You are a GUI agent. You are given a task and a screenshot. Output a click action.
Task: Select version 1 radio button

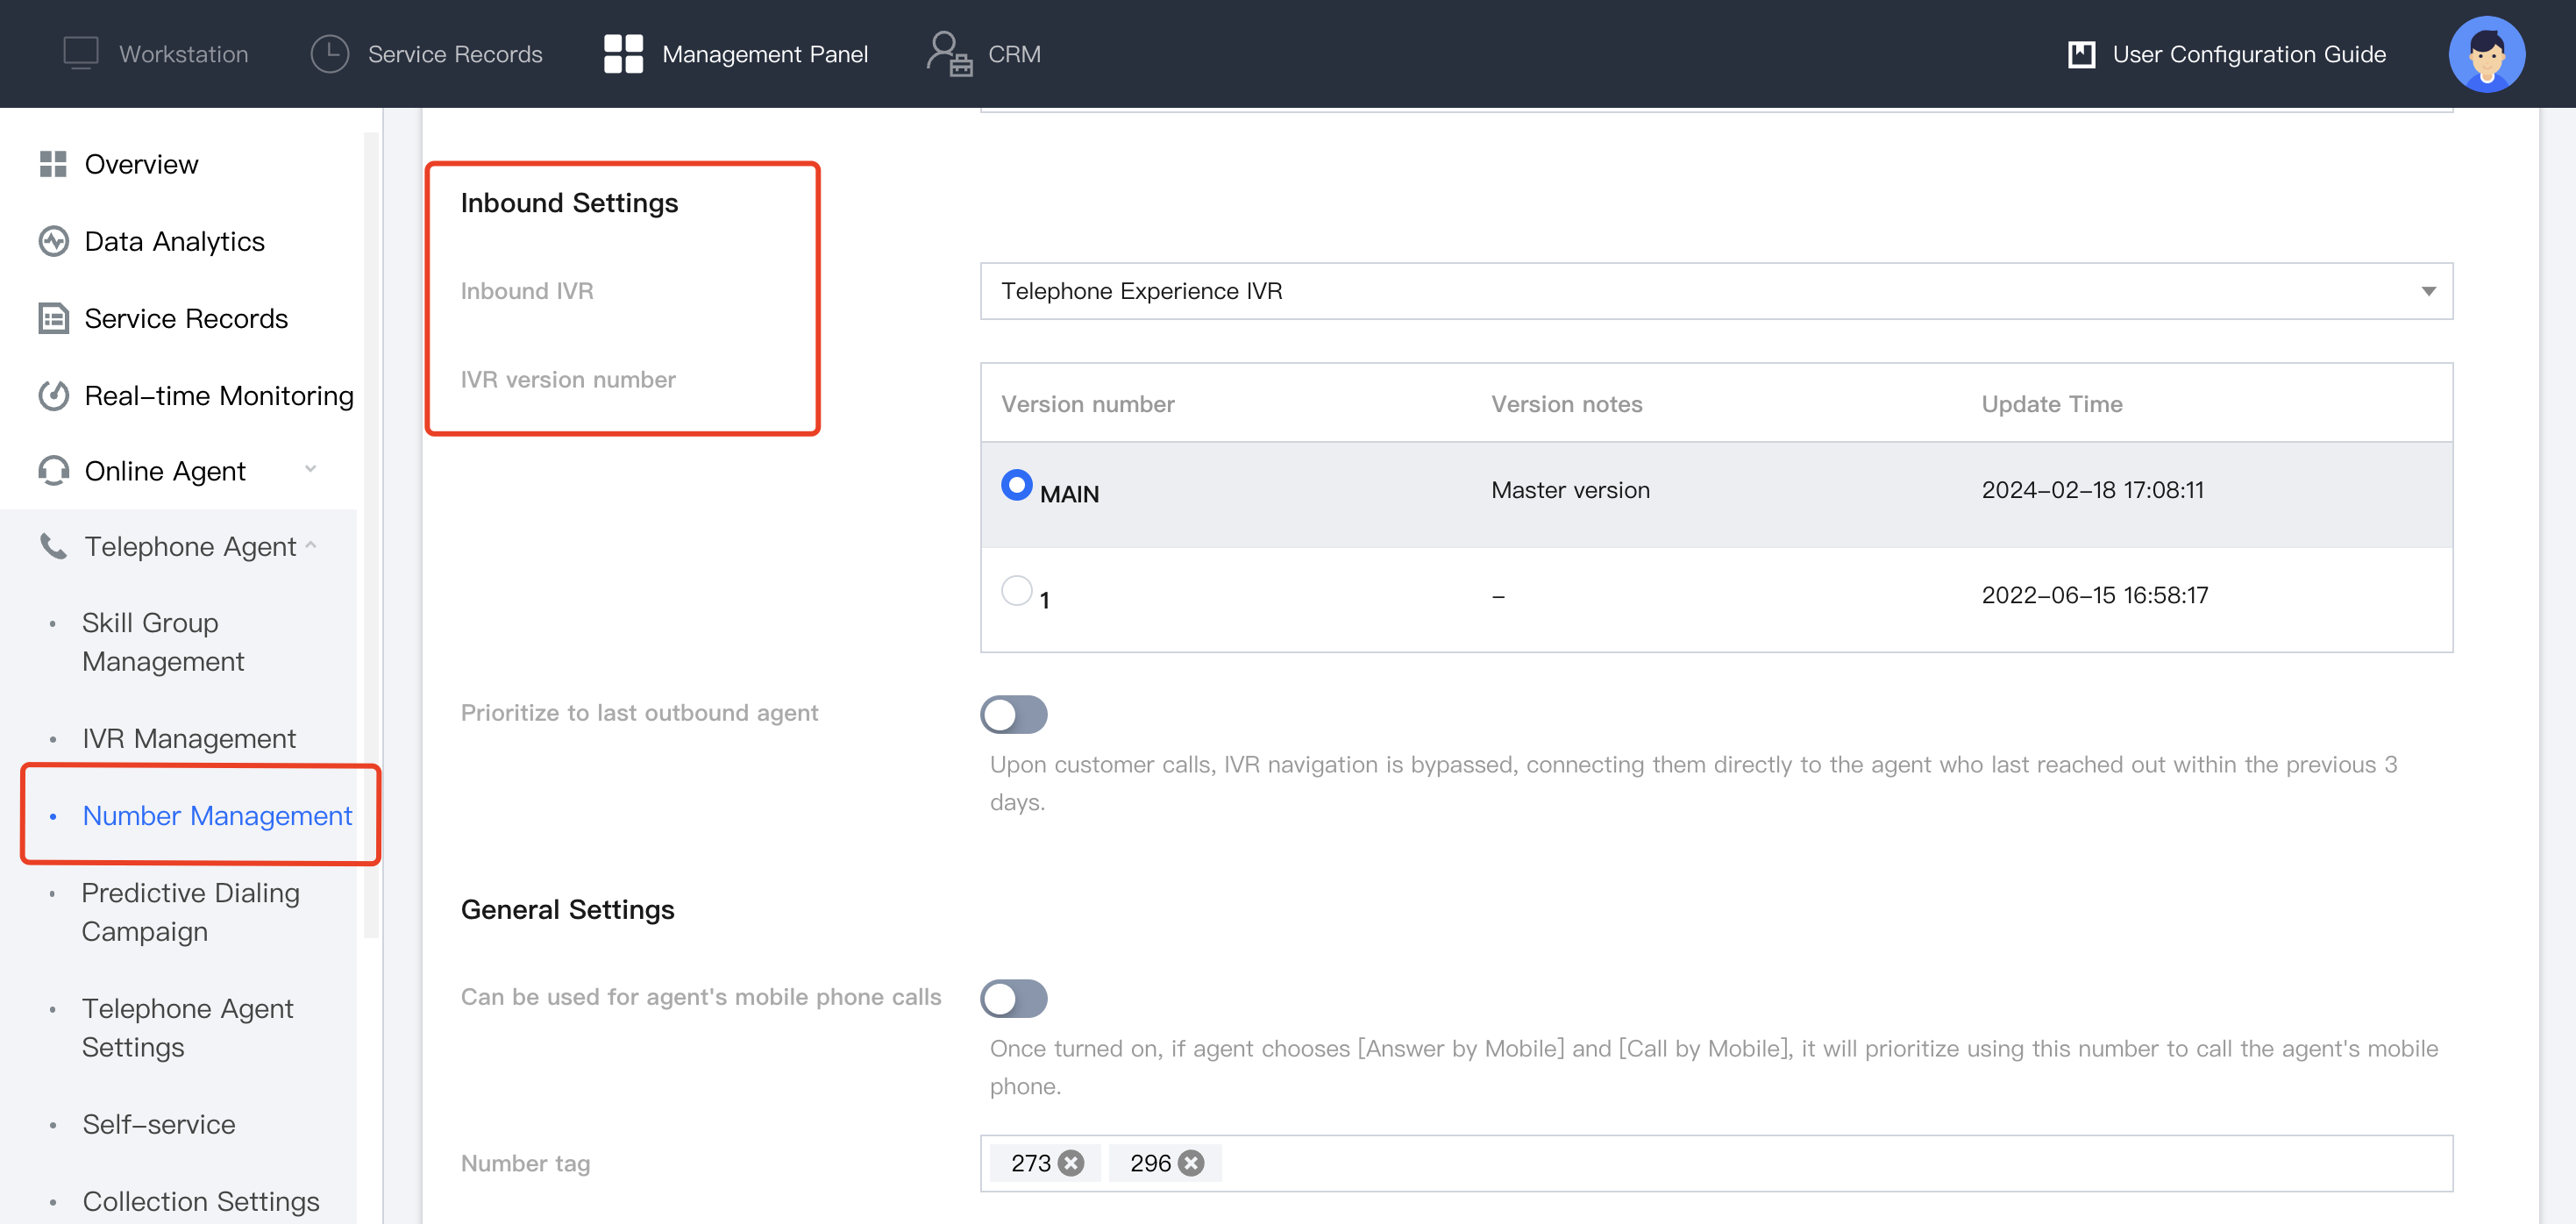(x=1016, y=591)
